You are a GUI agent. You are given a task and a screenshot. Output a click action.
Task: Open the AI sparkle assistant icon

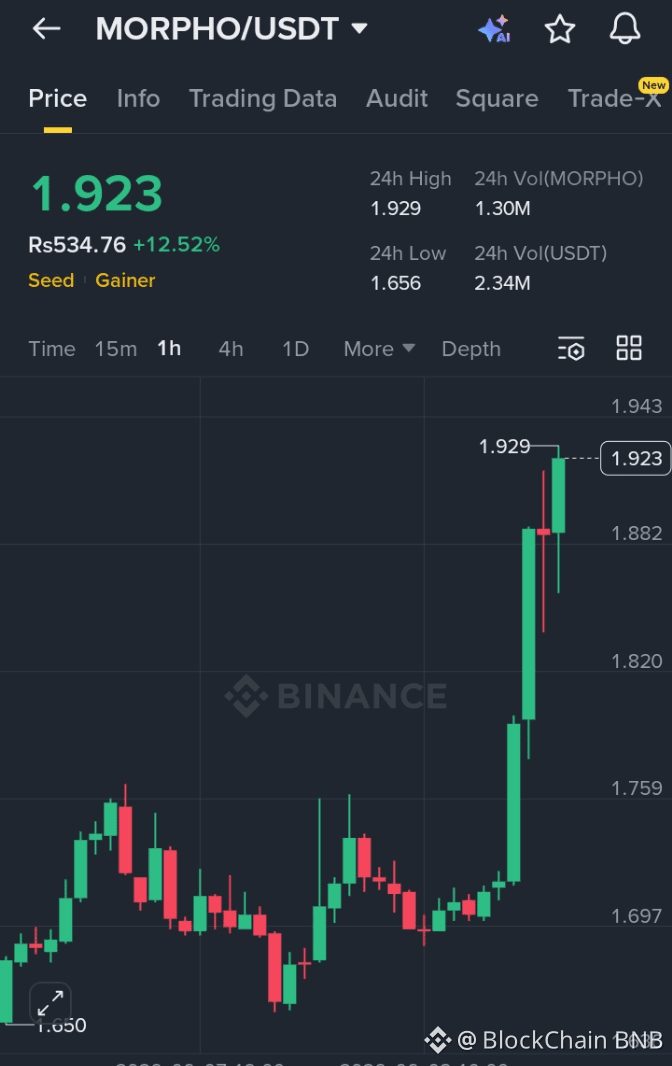tap(494, 29)
